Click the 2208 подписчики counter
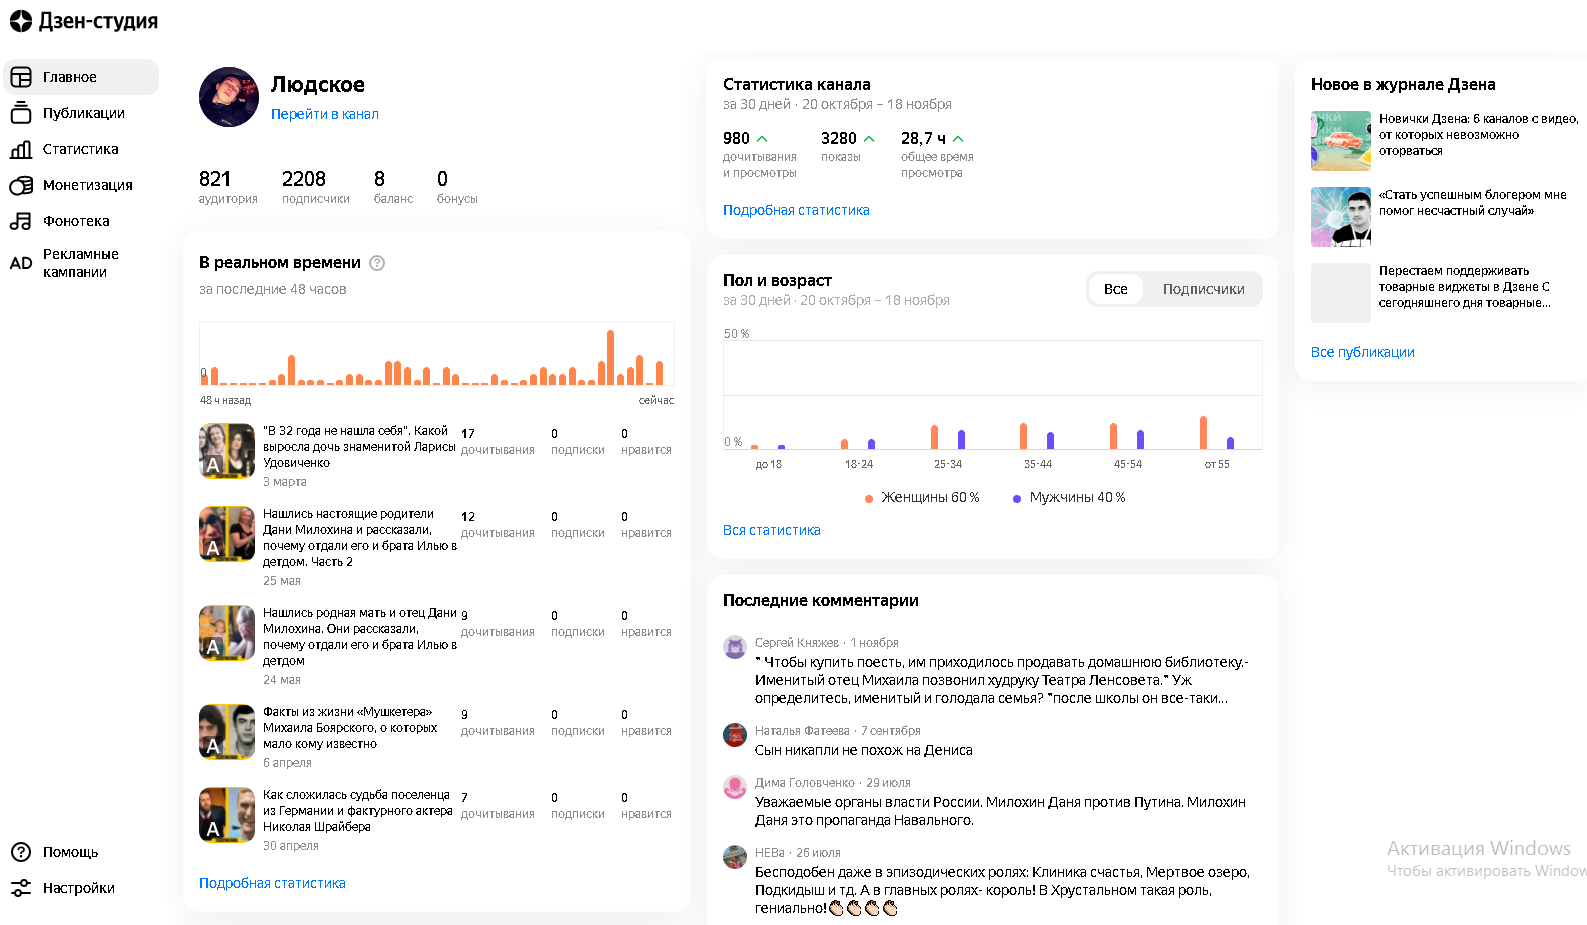 (316, 187)
